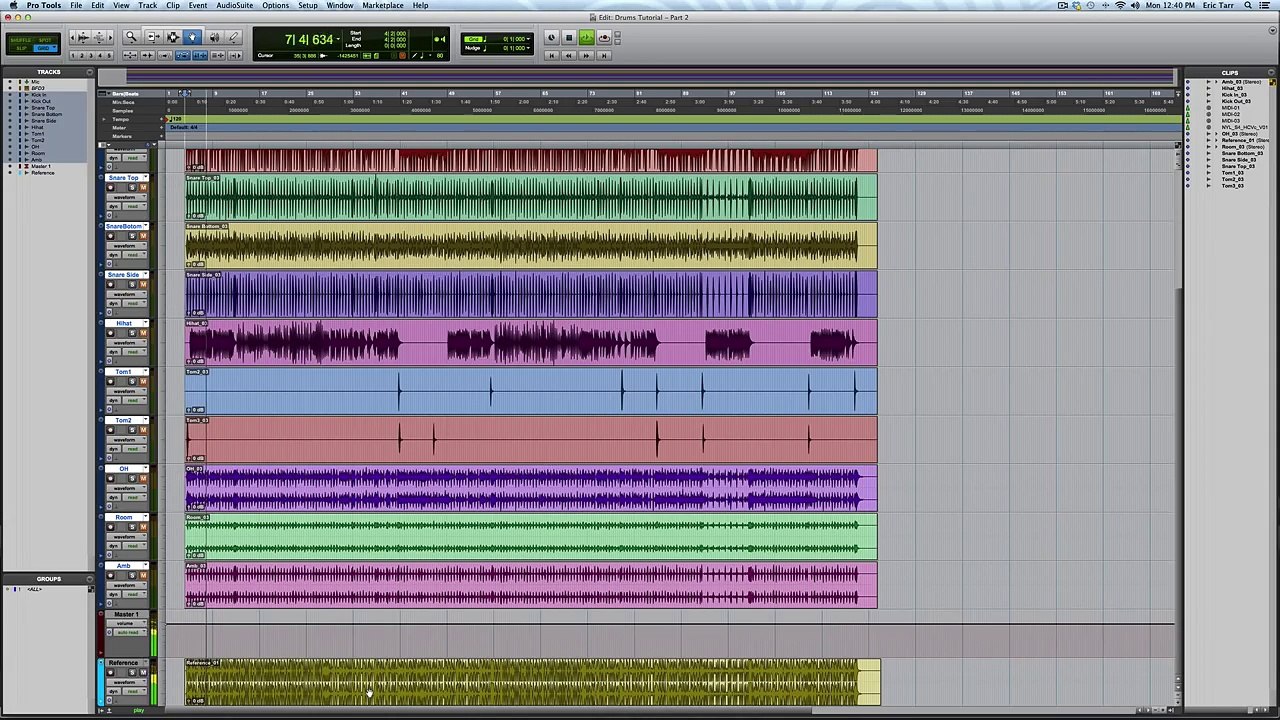Click Go to End transport button
The width and height of the screenshot is (1280, 720).
pos(604,56)
